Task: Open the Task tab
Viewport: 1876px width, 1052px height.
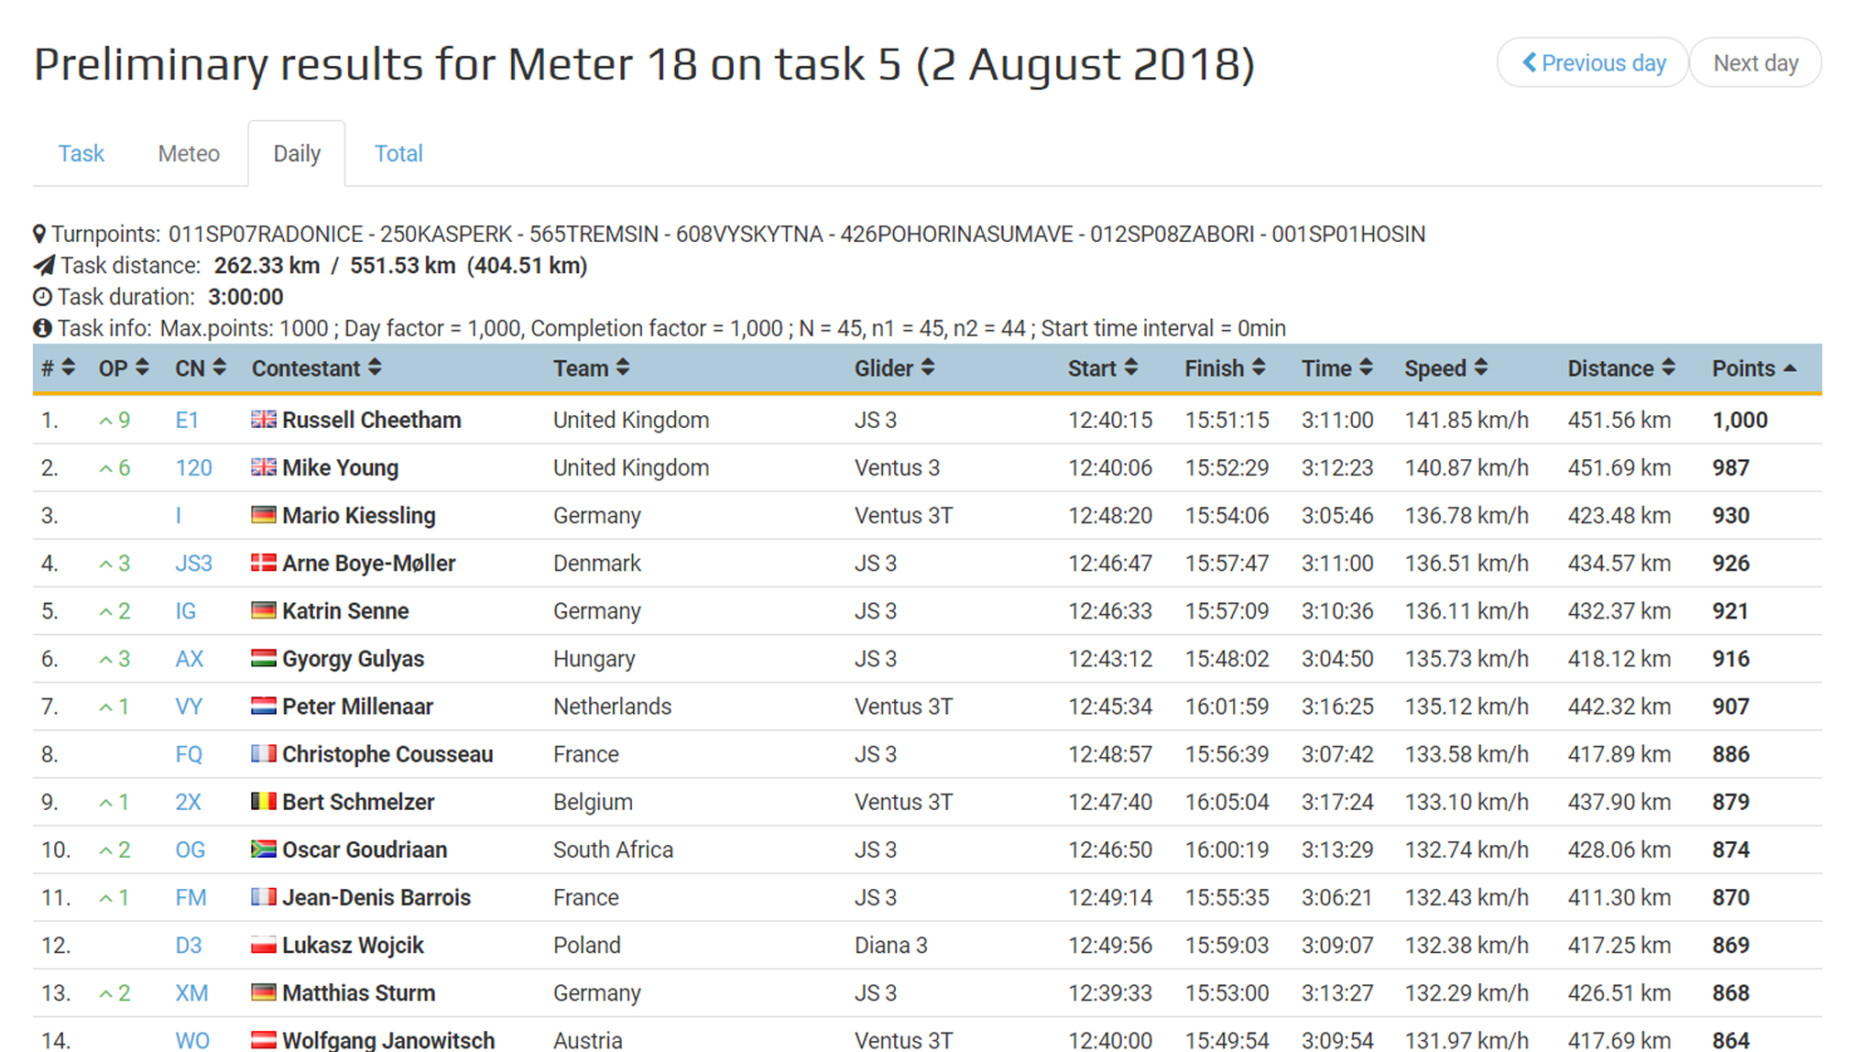Action: point(81,154)
